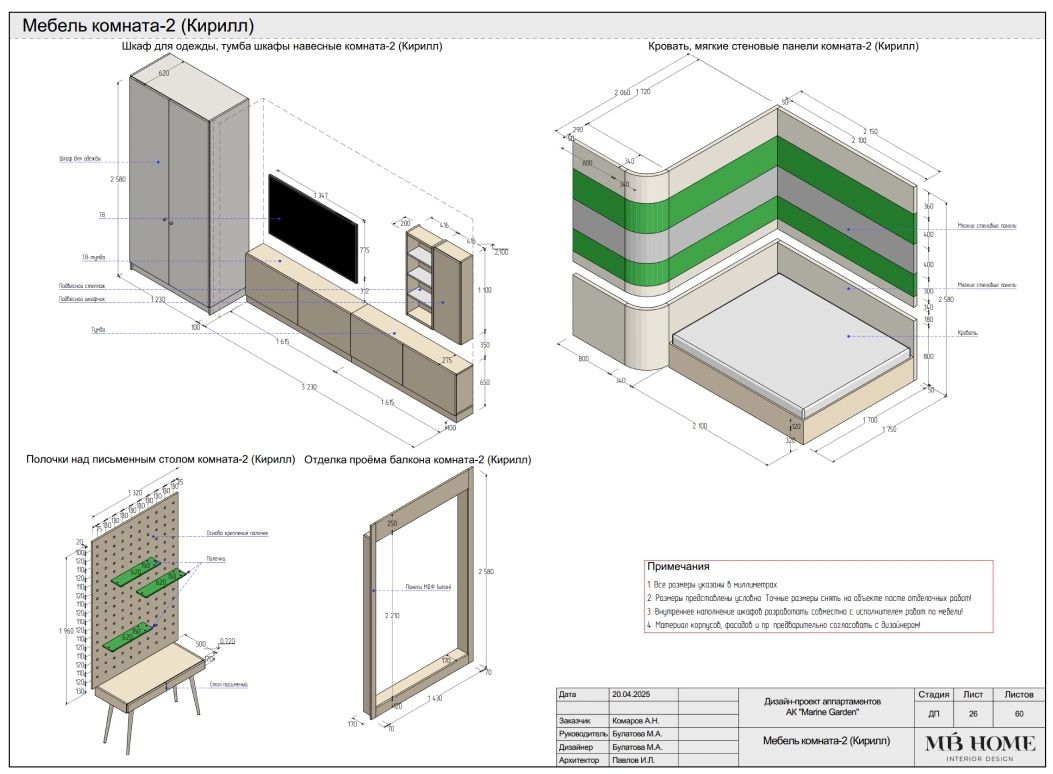
Task: Click the 500 desk depth dimension
Action: (x=200, y=644)
